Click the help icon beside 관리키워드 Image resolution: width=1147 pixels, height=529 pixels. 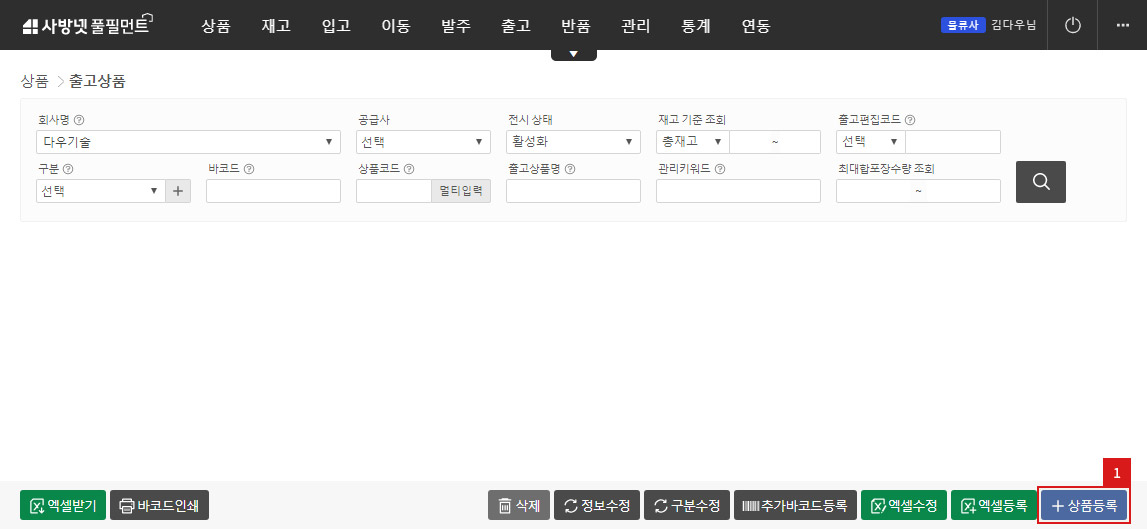click(x=720, y=169)
